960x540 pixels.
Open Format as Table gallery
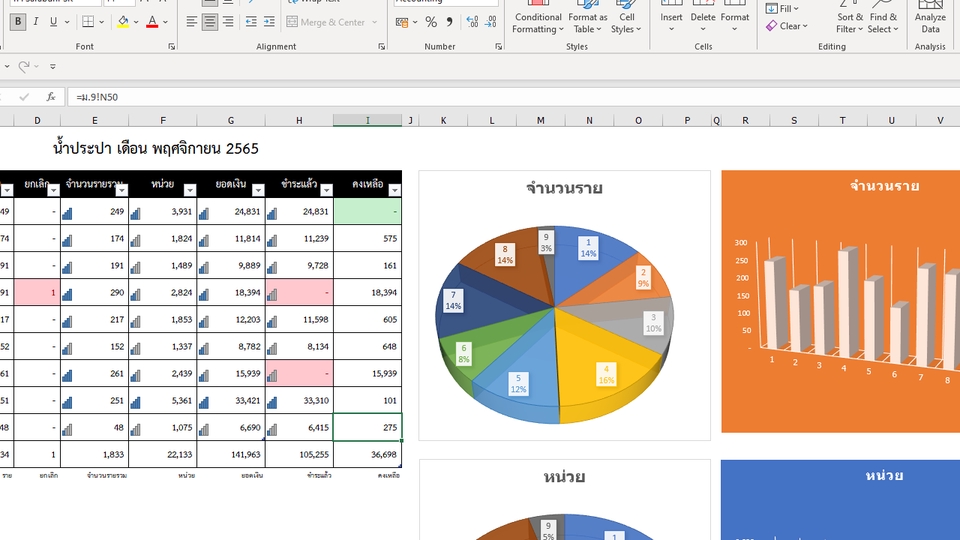click(588, 17)
